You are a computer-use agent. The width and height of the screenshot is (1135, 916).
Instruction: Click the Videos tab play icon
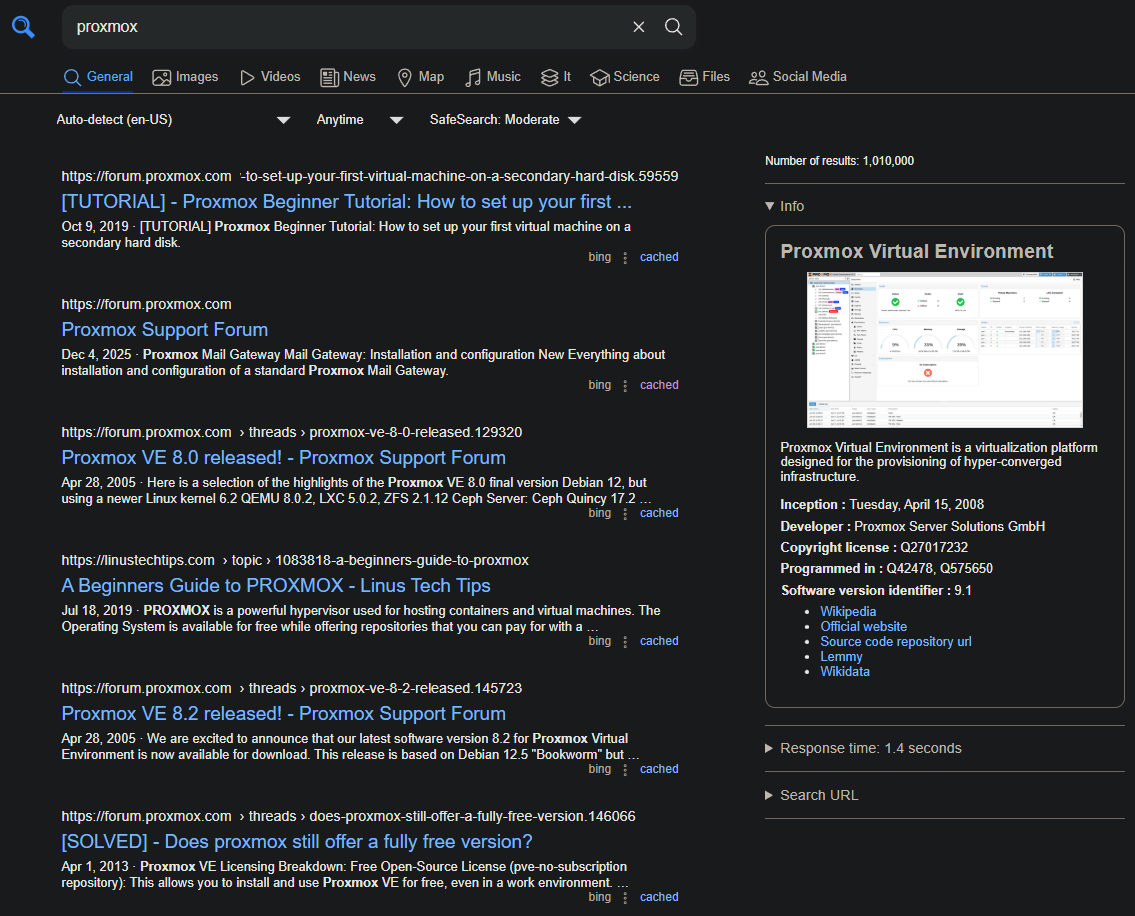[247, 77]
